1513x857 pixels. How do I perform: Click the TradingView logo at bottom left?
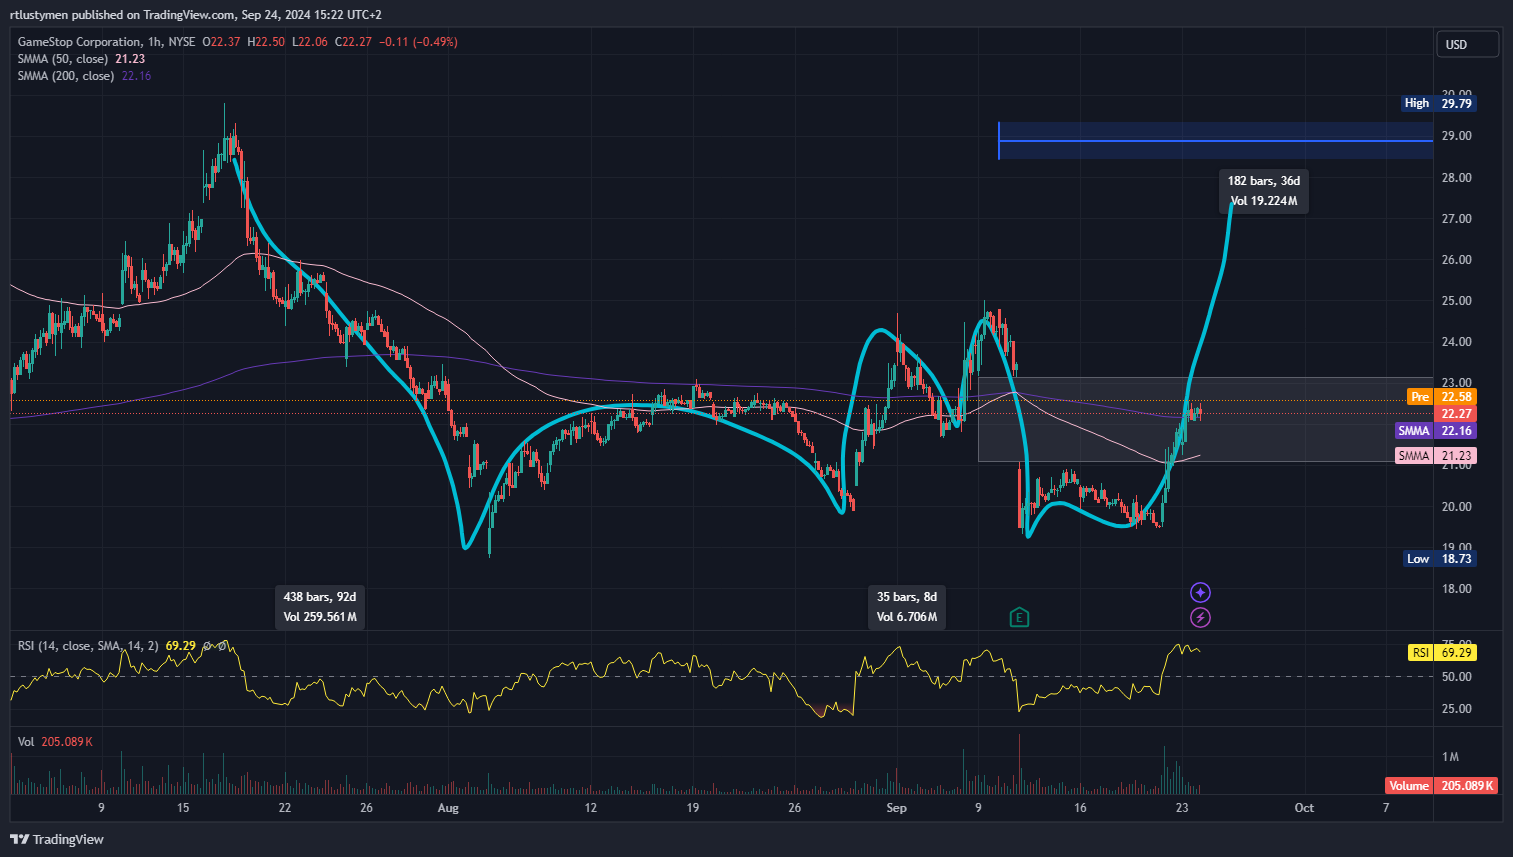[x=57, y=839]
